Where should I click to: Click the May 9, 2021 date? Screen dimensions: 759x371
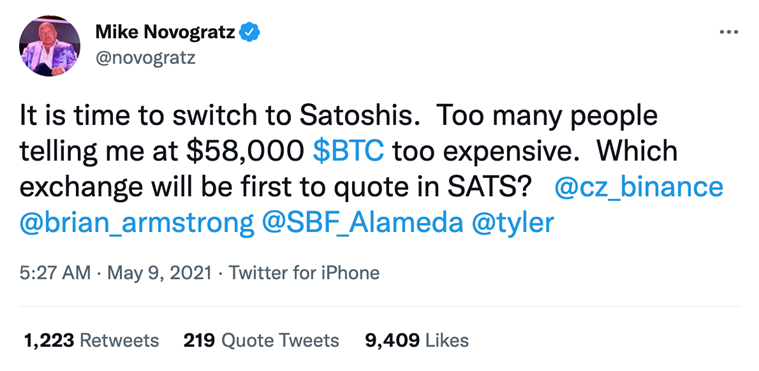point(159,273)
